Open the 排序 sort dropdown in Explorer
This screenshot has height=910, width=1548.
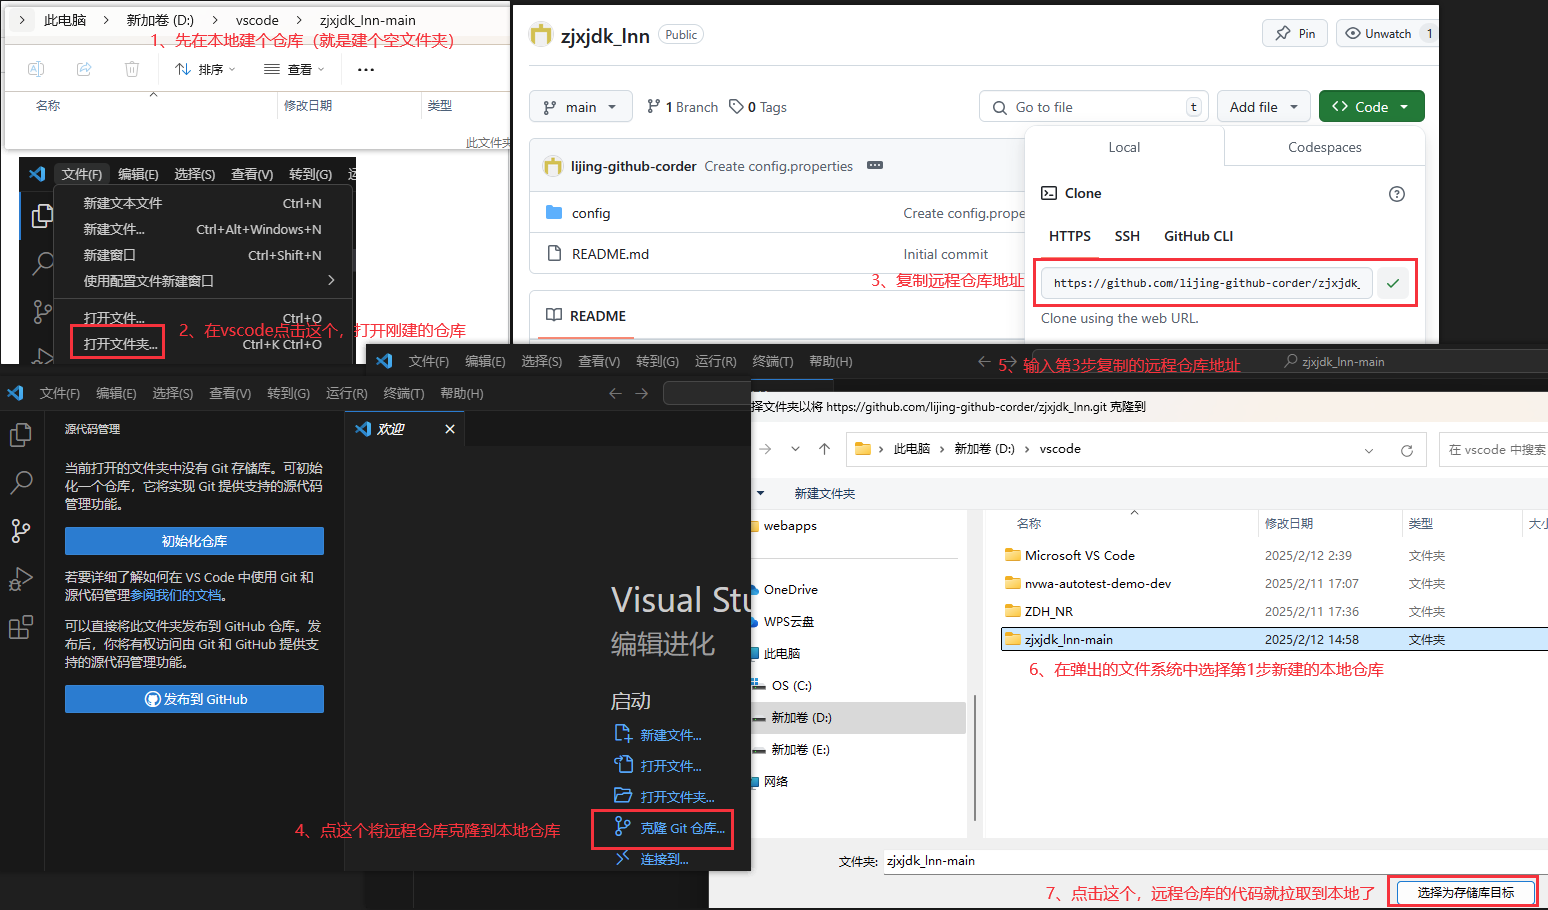205,69
